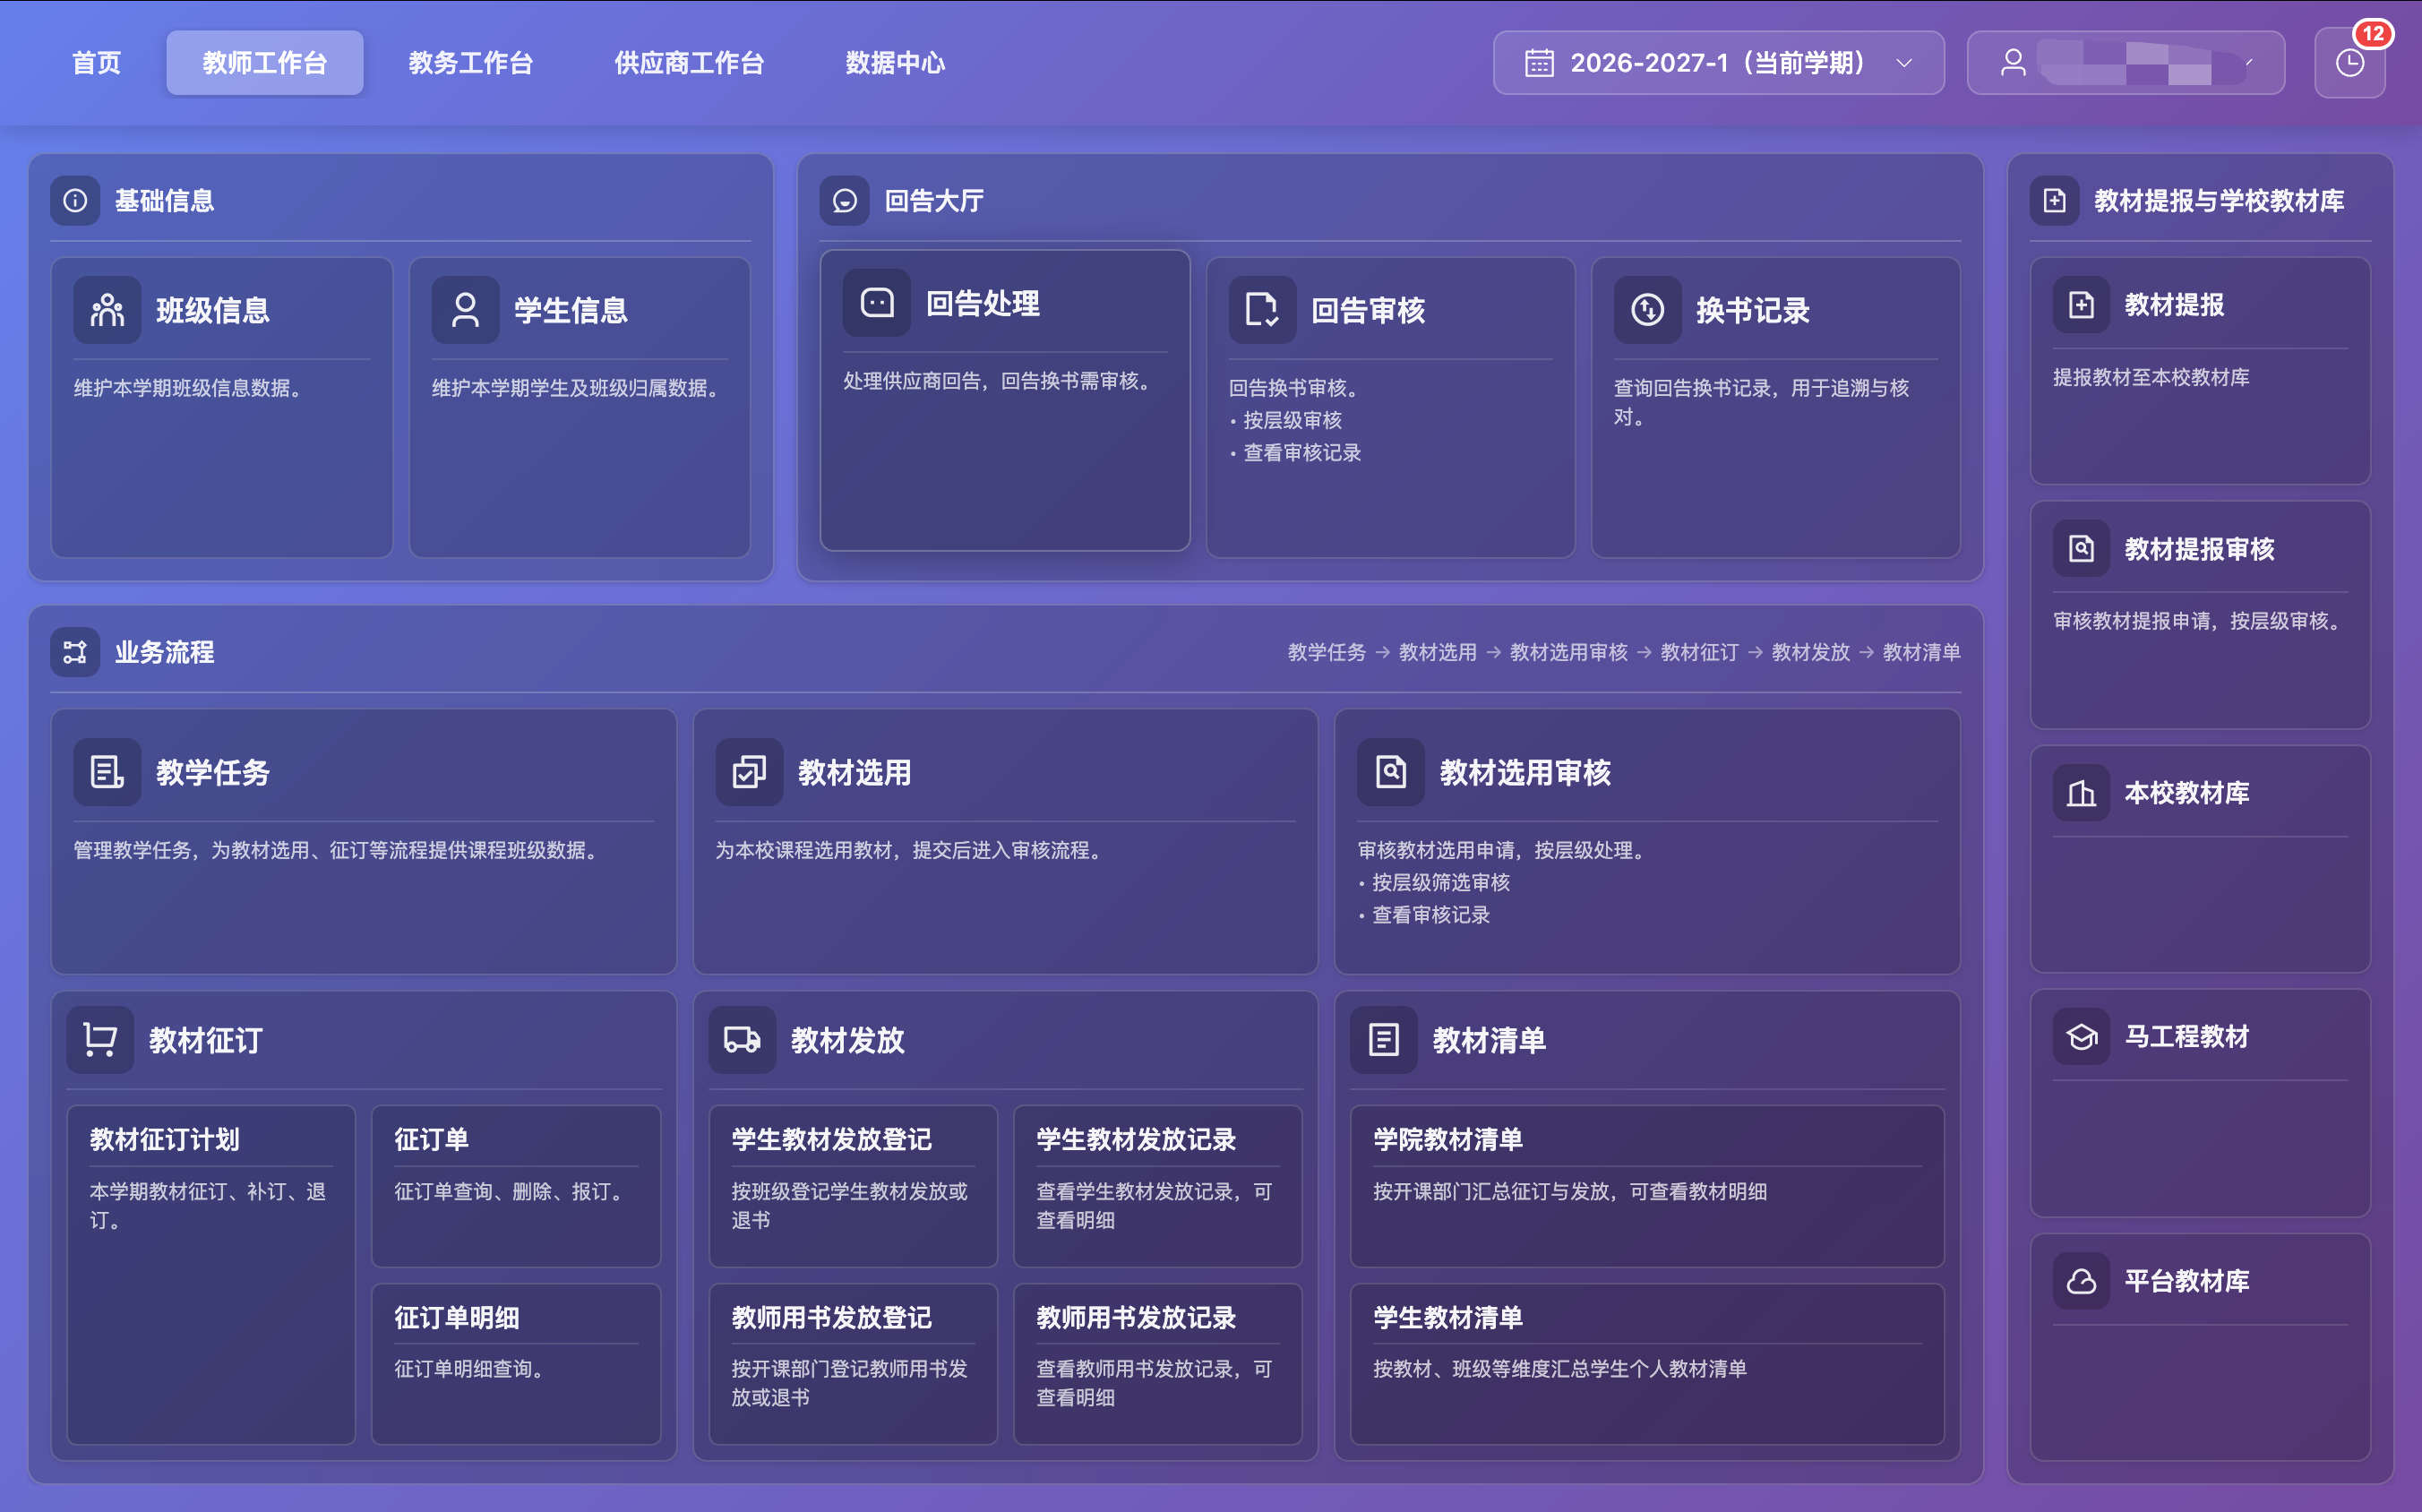The image size is (2422, 1512).
Task: Click the calendar icon in semester selector
Action: (1539, 63)
